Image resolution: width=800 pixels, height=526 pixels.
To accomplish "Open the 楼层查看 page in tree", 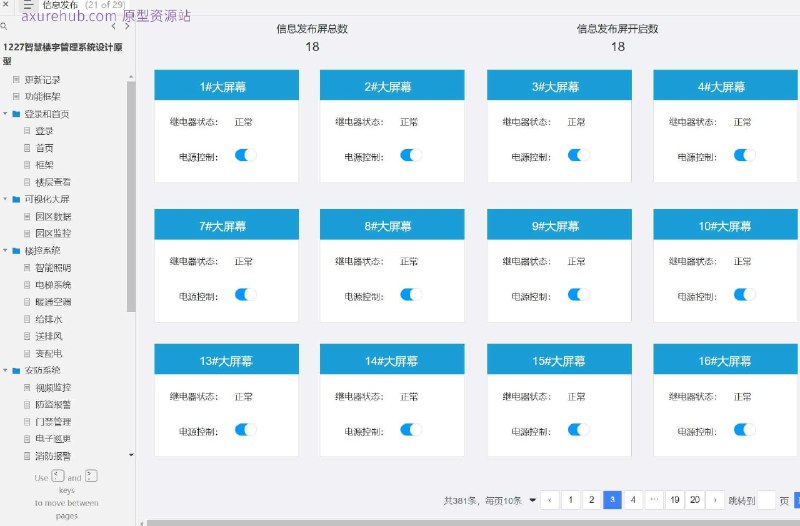I will pyautogui.click(x=53, y=182).
